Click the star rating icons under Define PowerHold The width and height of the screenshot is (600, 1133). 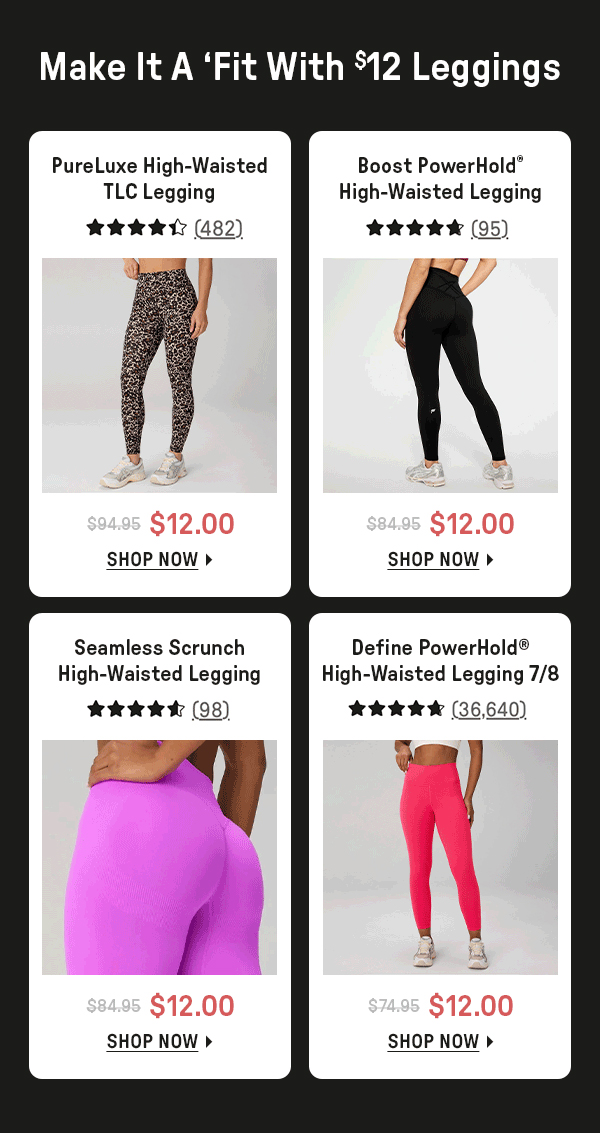[396, 710]
